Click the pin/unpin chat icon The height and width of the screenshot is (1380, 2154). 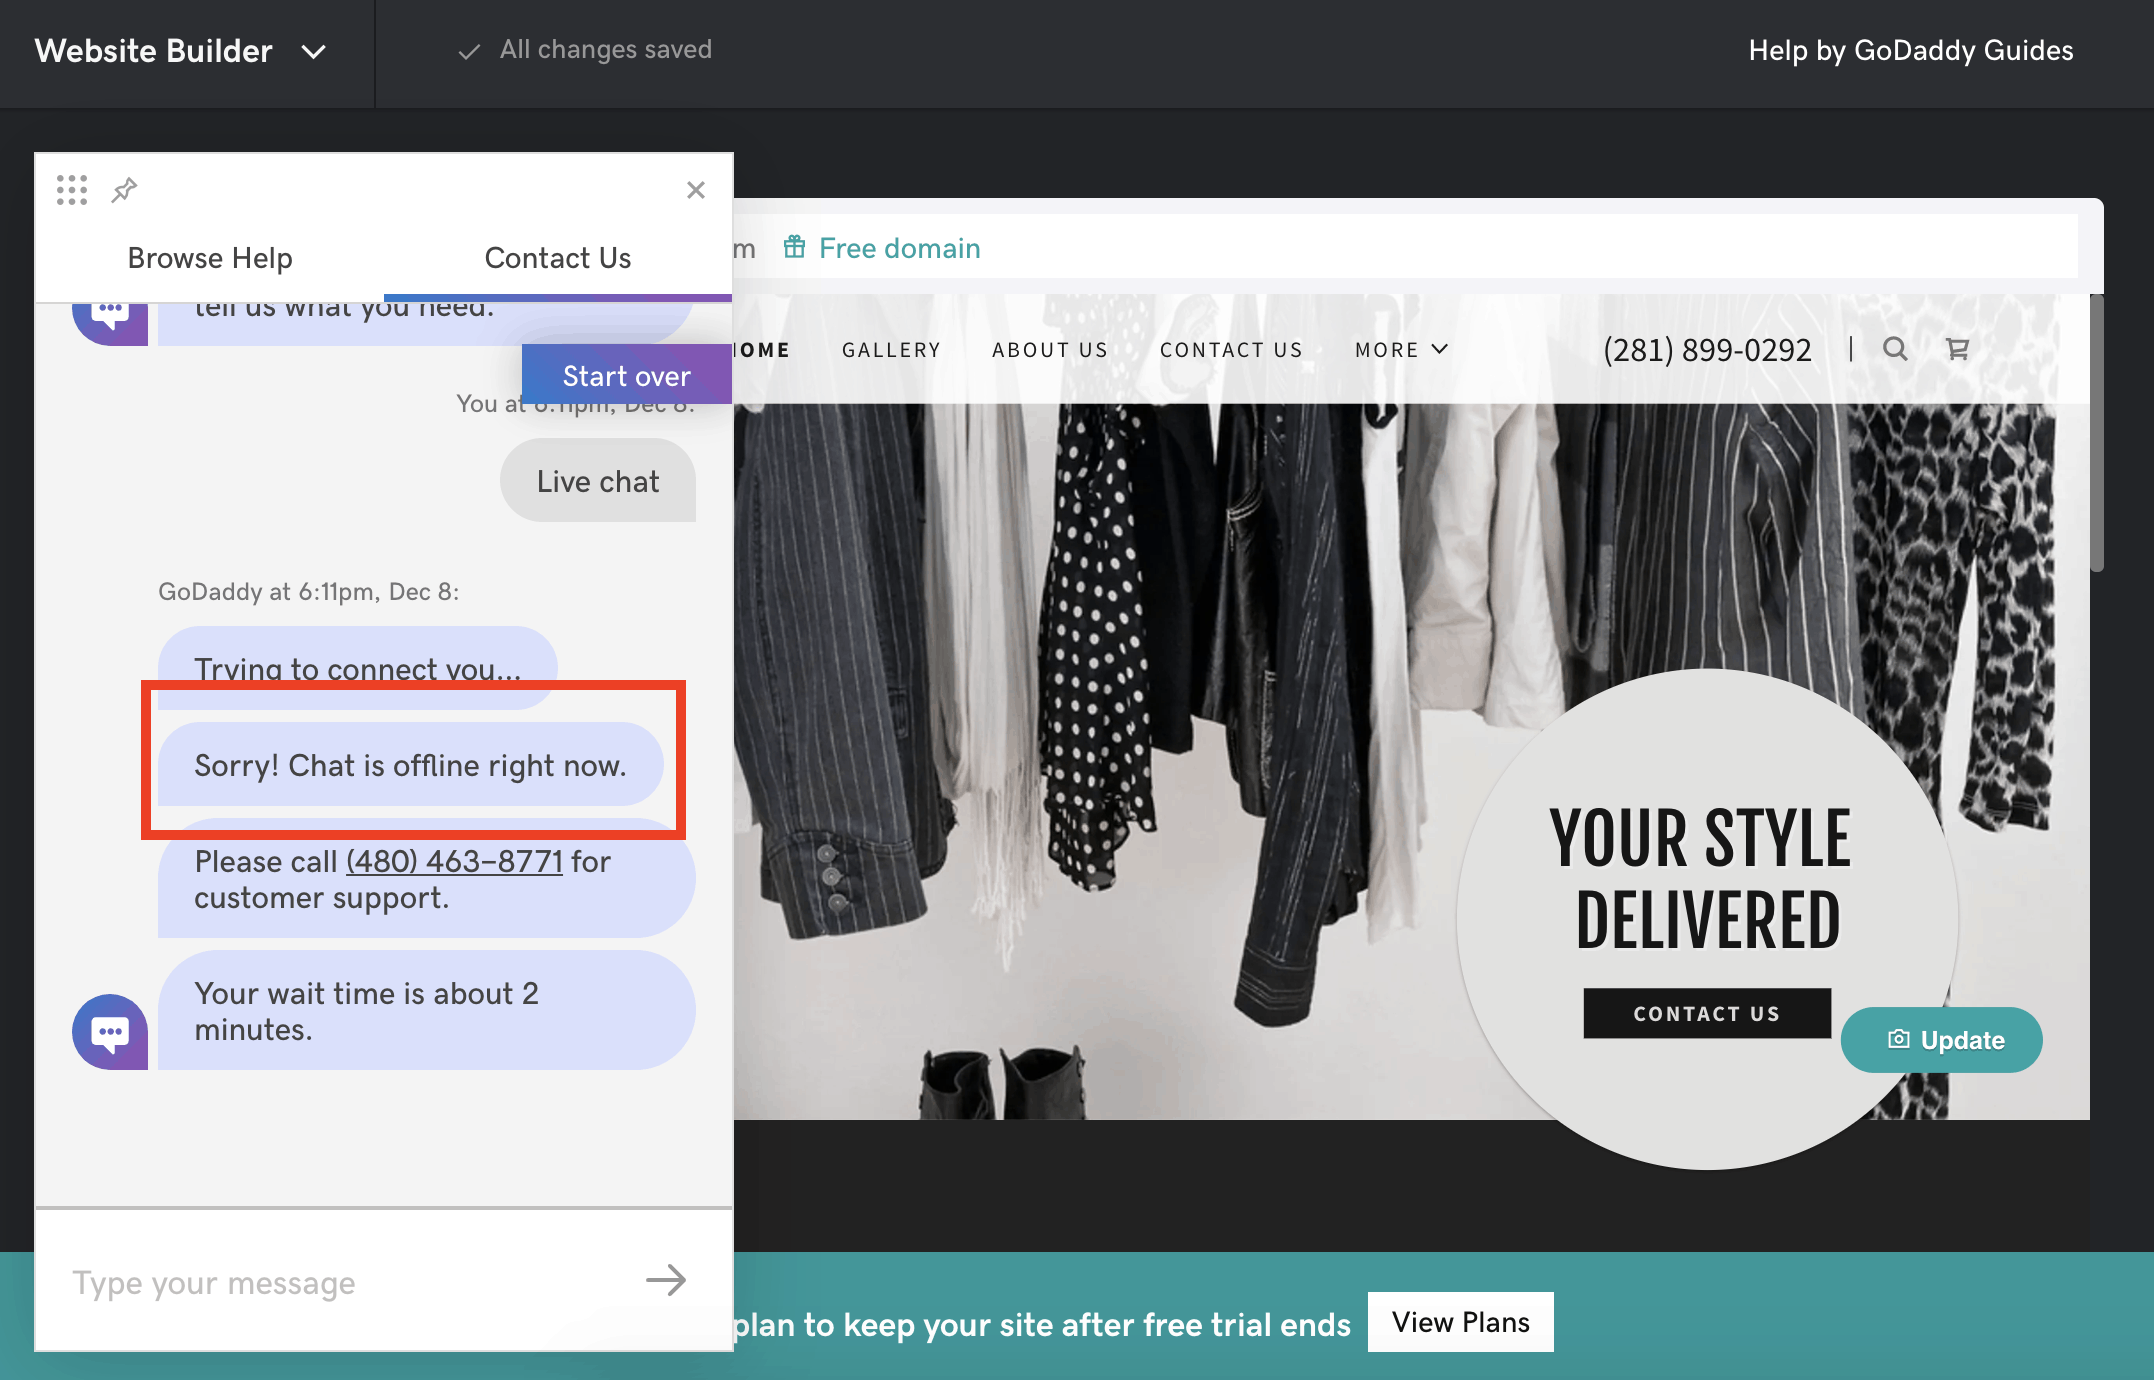click(x=124, y=190)
